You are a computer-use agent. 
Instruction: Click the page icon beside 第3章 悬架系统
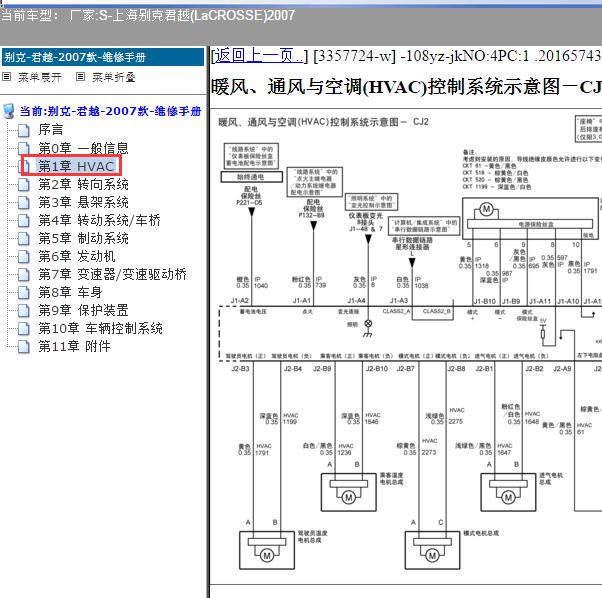[24, 203]
